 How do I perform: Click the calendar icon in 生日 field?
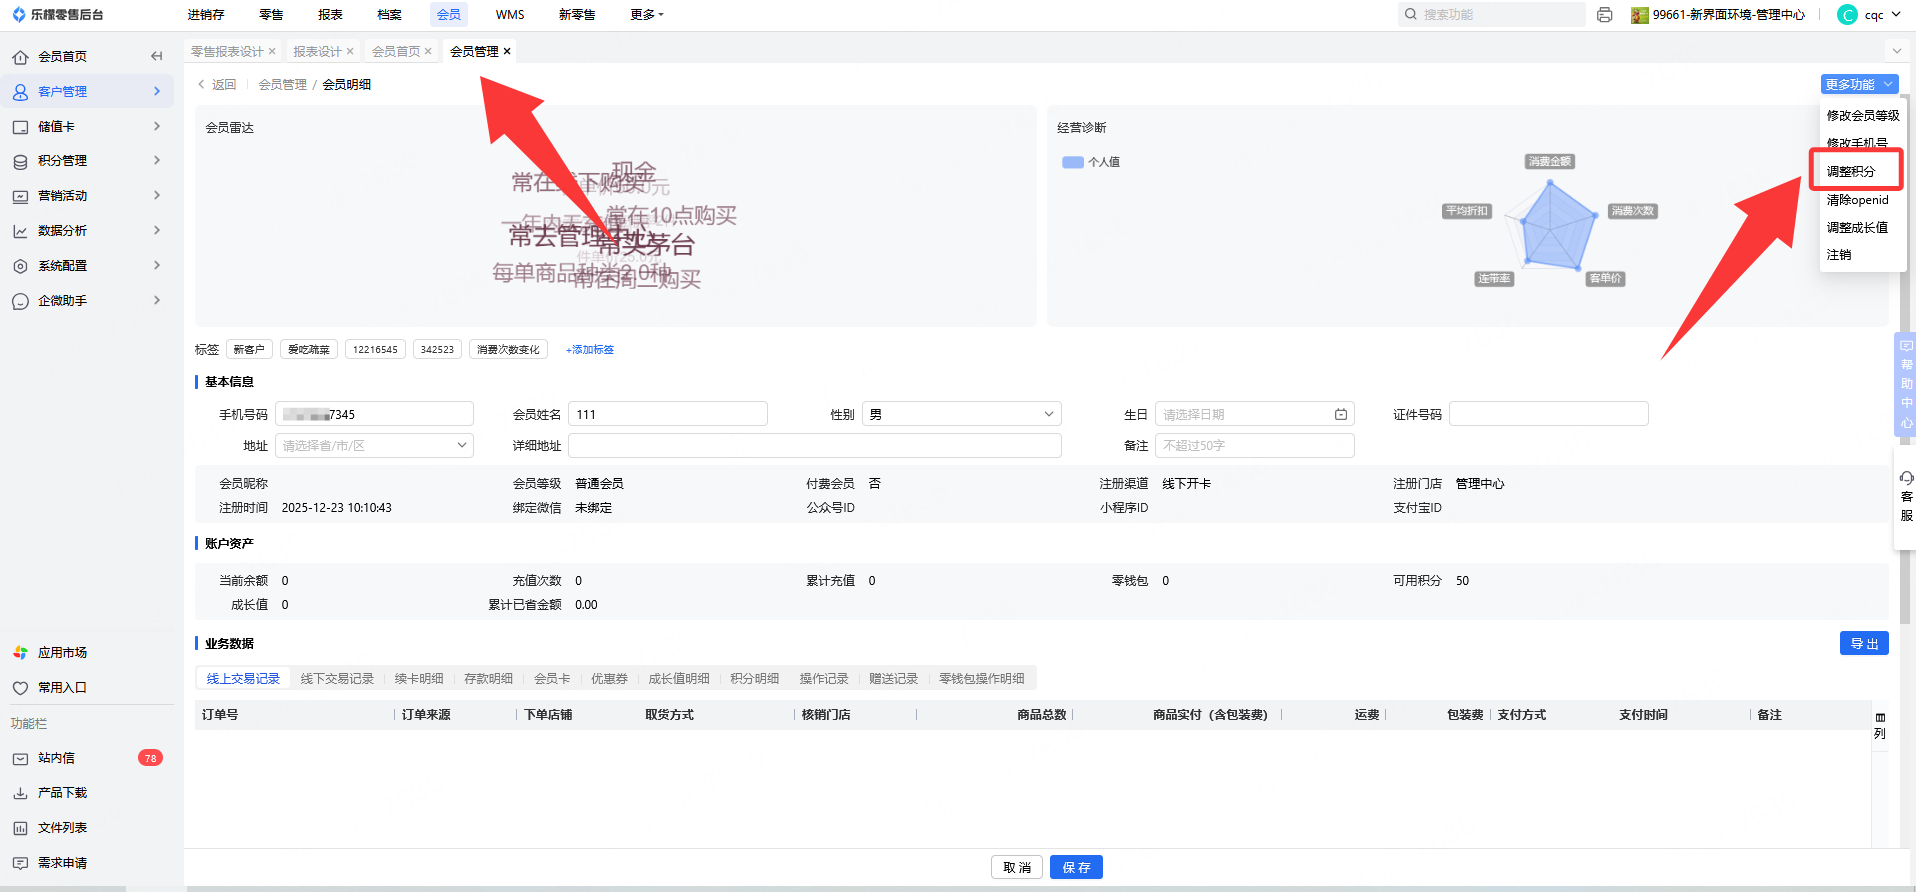pos(1341,414)
